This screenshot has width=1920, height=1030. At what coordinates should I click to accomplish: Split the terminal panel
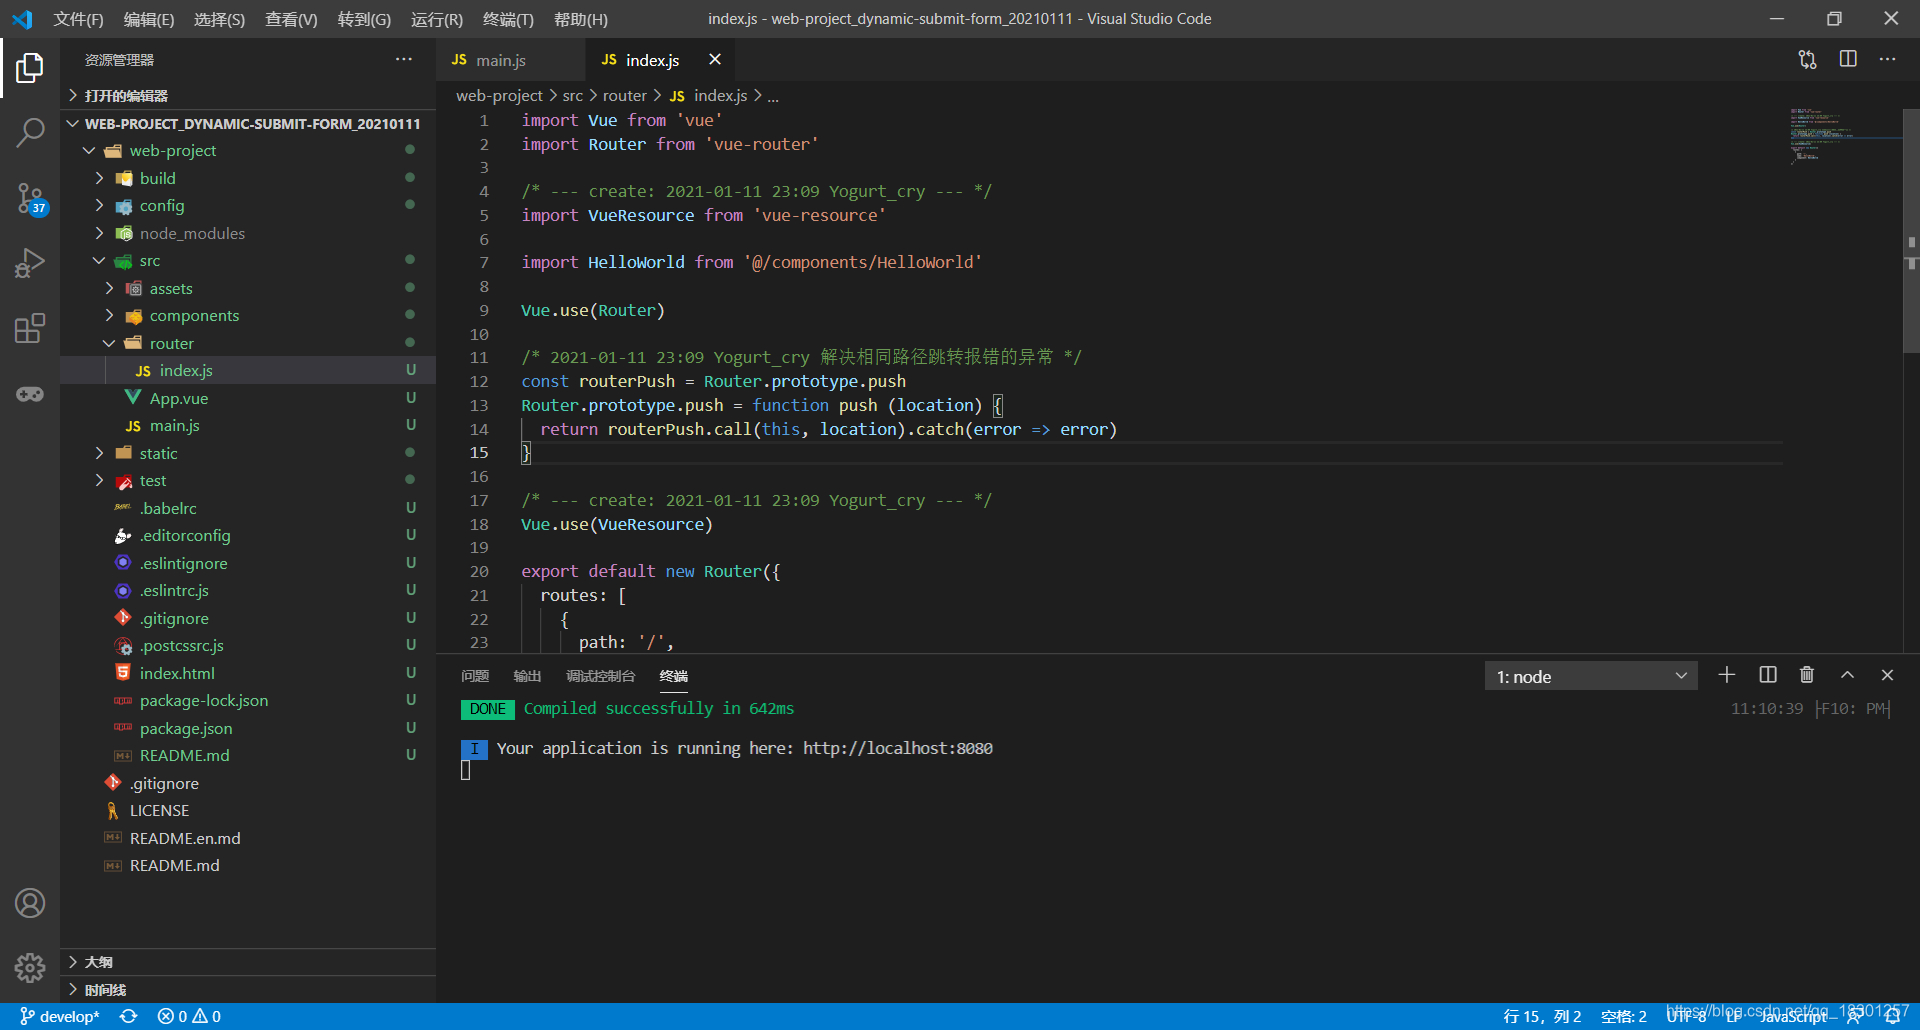click(x=1768, y=676)
